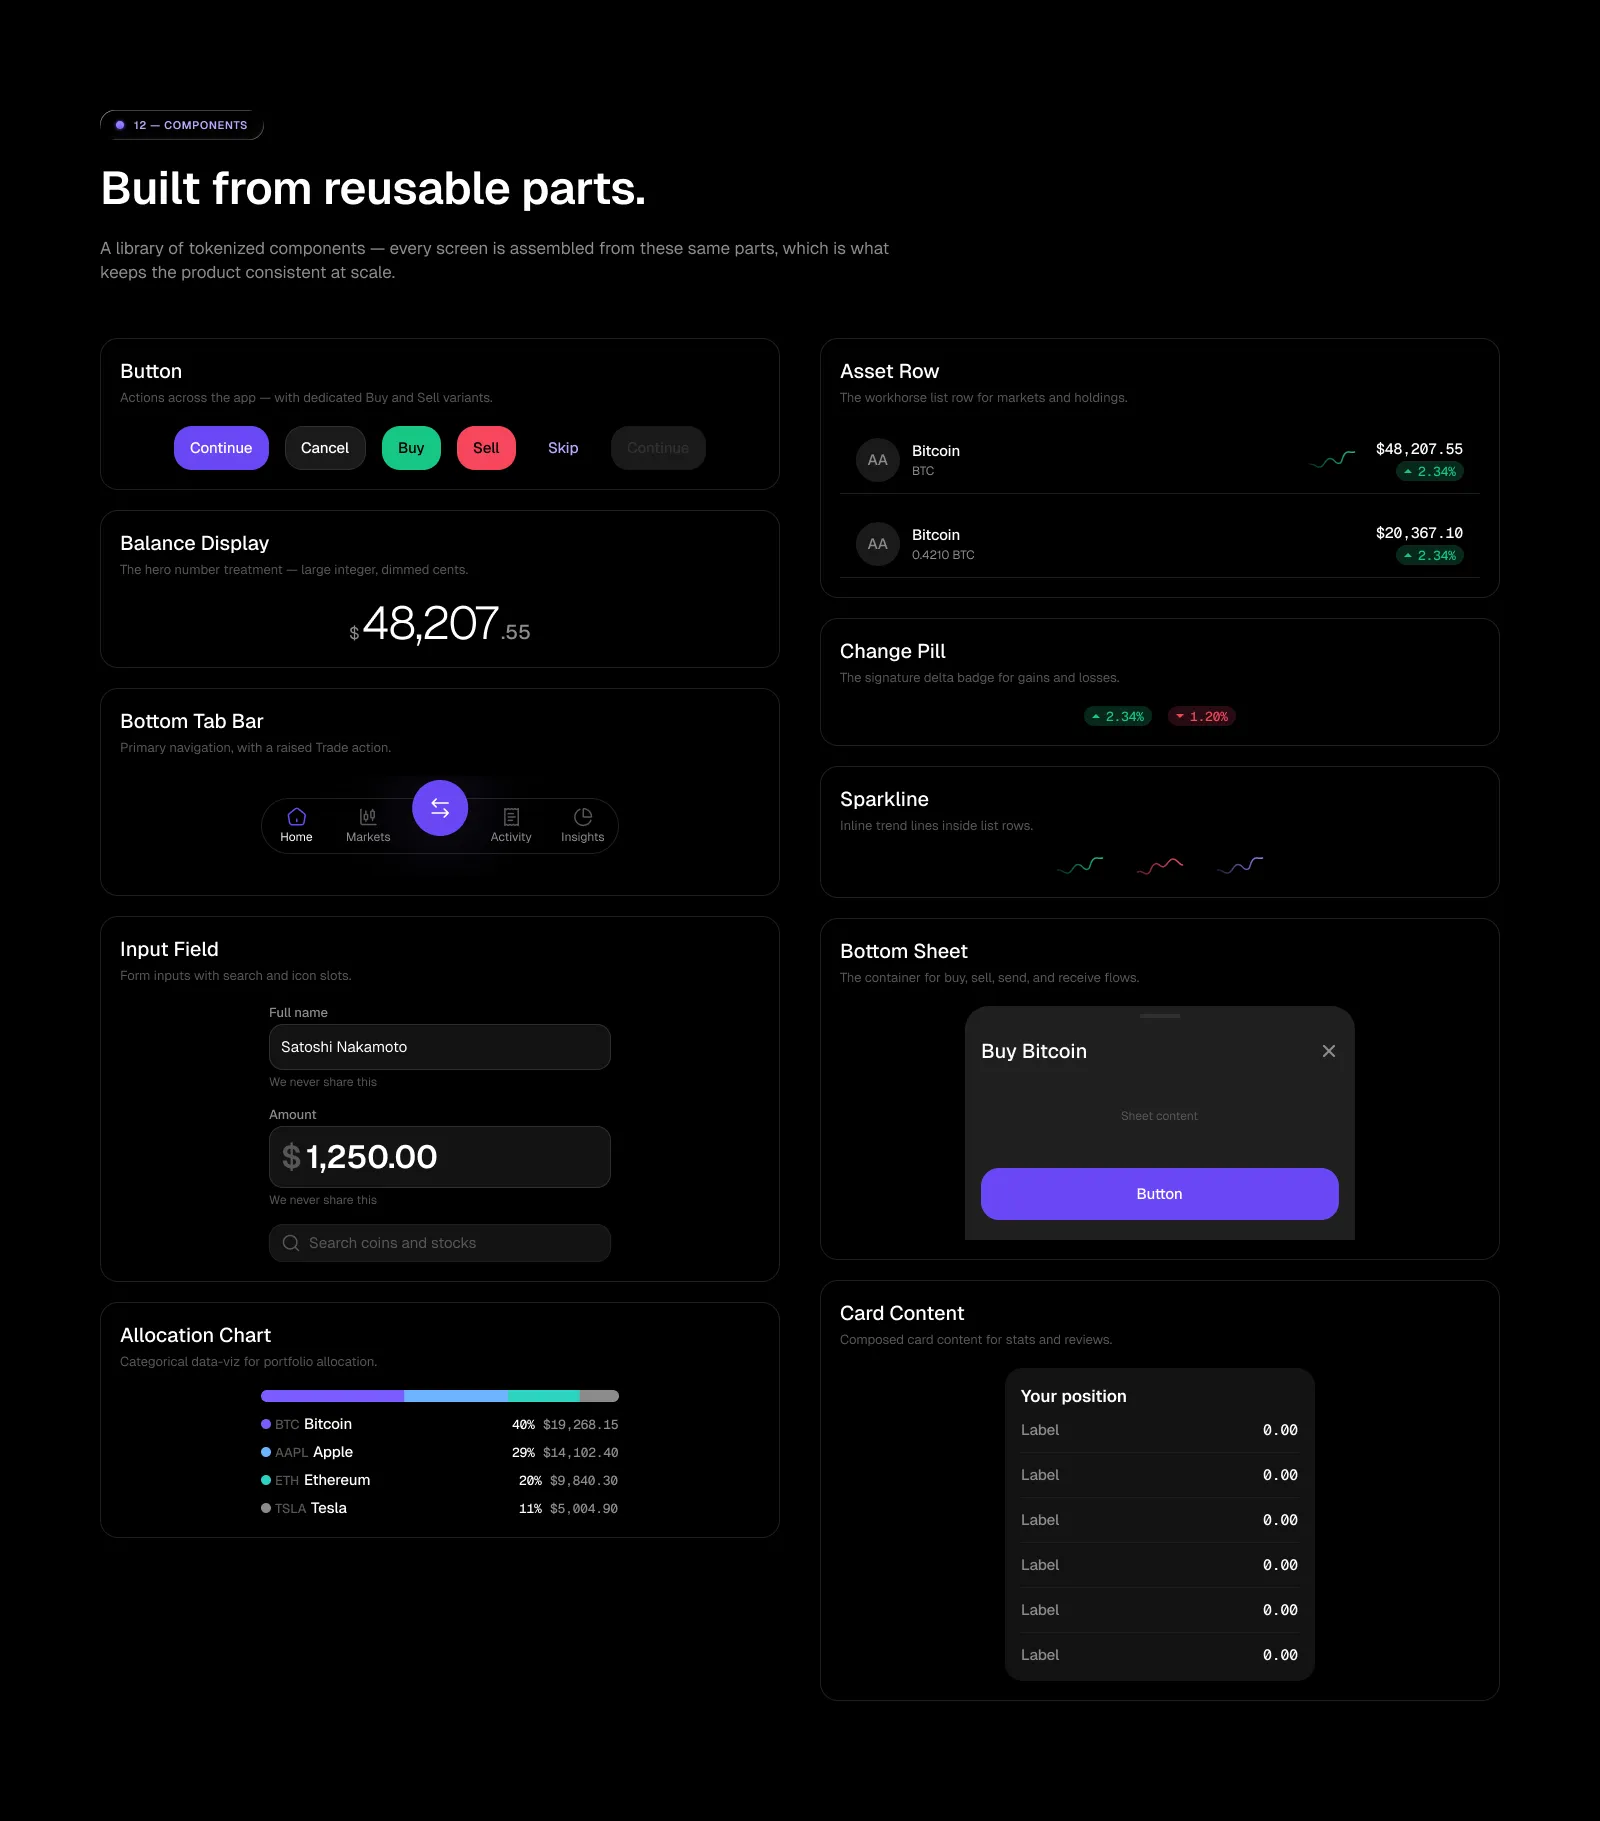This screenshot has height=1821, width=1600.
Task: Click the search magnifier icon
Action: (291, 1243)
